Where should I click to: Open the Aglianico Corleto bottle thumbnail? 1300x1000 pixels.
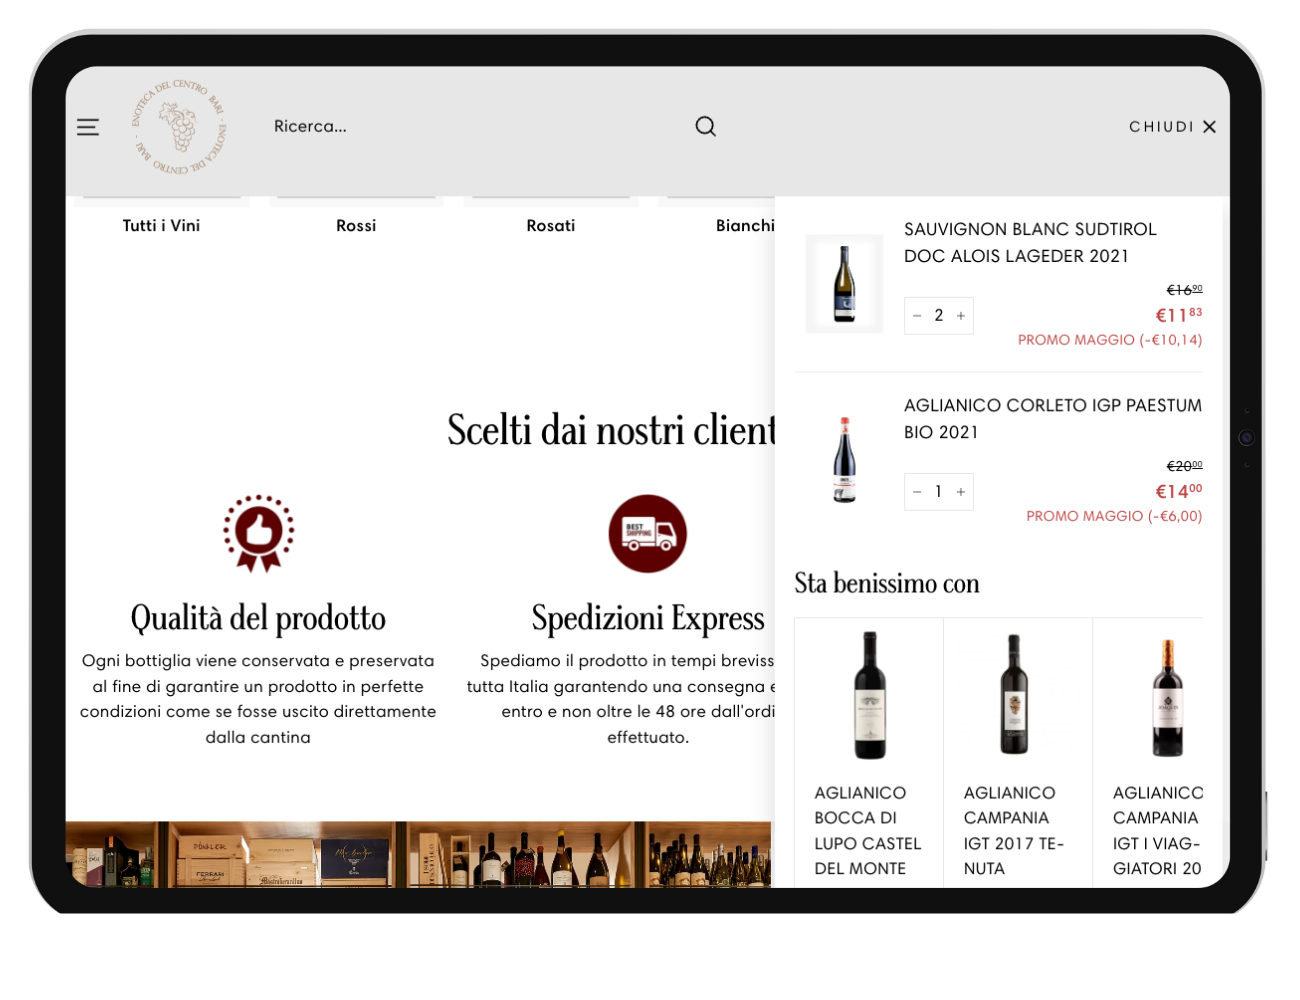(845, 460)
